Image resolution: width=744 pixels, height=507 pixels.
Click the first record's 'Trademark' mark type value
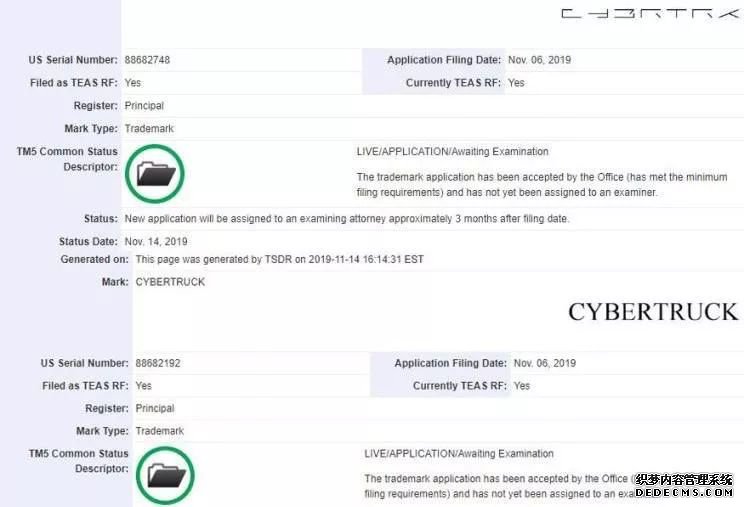pyautogui.click(x=149, y=129)
